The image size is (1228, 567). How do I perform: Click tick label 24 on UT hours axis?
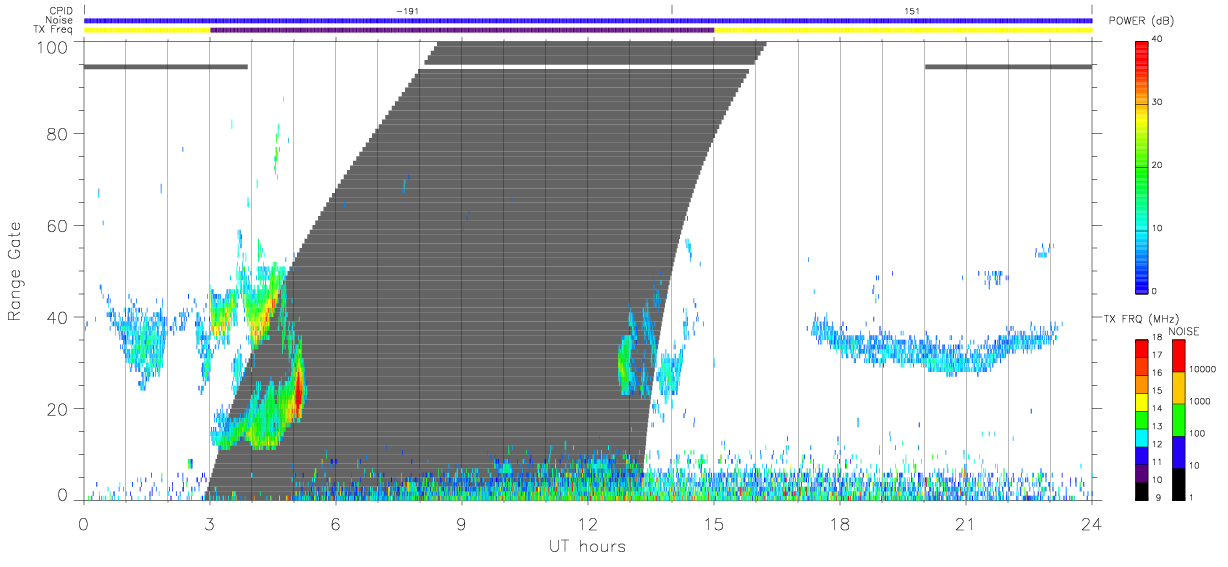1091,523
